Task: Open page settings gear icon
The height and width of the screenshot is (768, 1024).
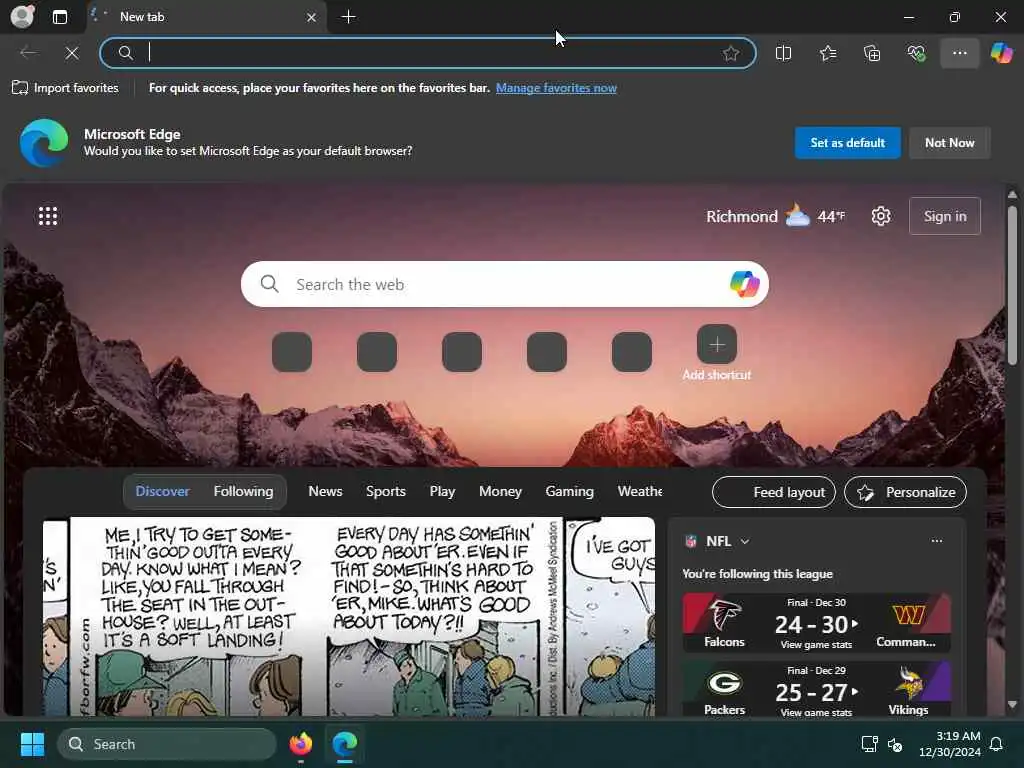Action: pos(881,216)
